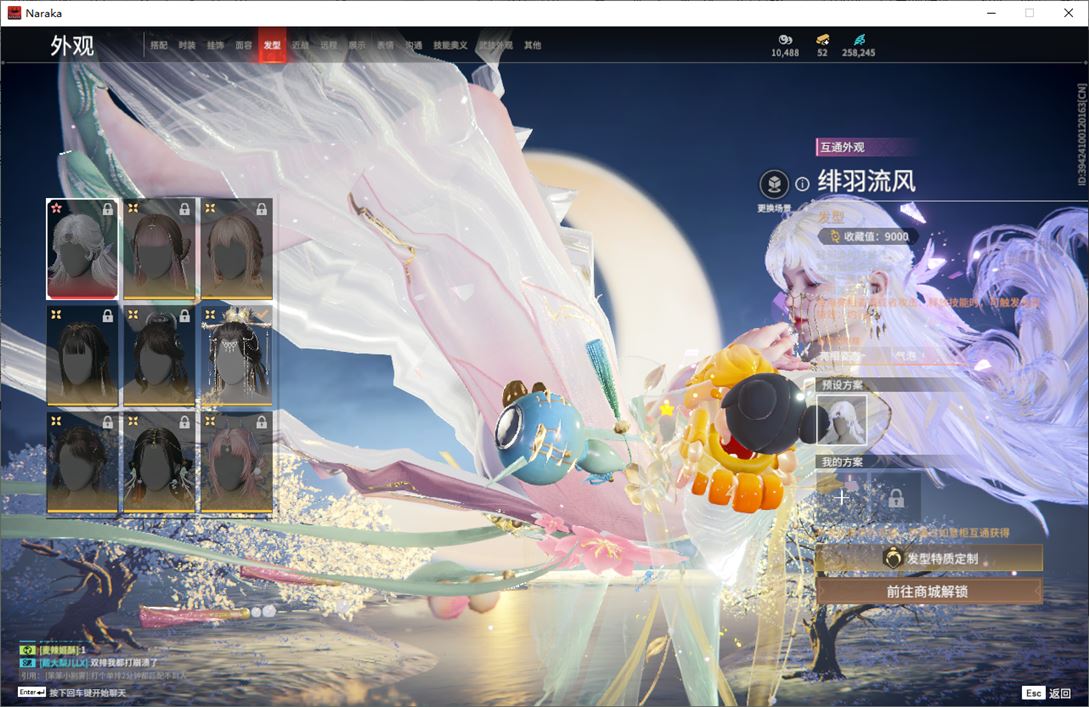Click the checkmark on the gold crown hairstyle card
The image size is (1089, 707).
click(262, 315)
